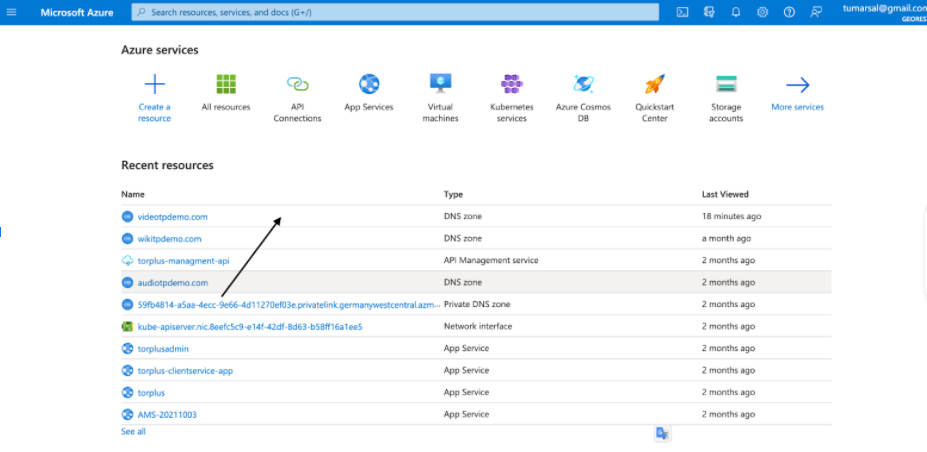The height and width of the screenshot is (452, 927).
Task: Click the DNS icon beside wikitpdemo.com
Action: (127, 239)
